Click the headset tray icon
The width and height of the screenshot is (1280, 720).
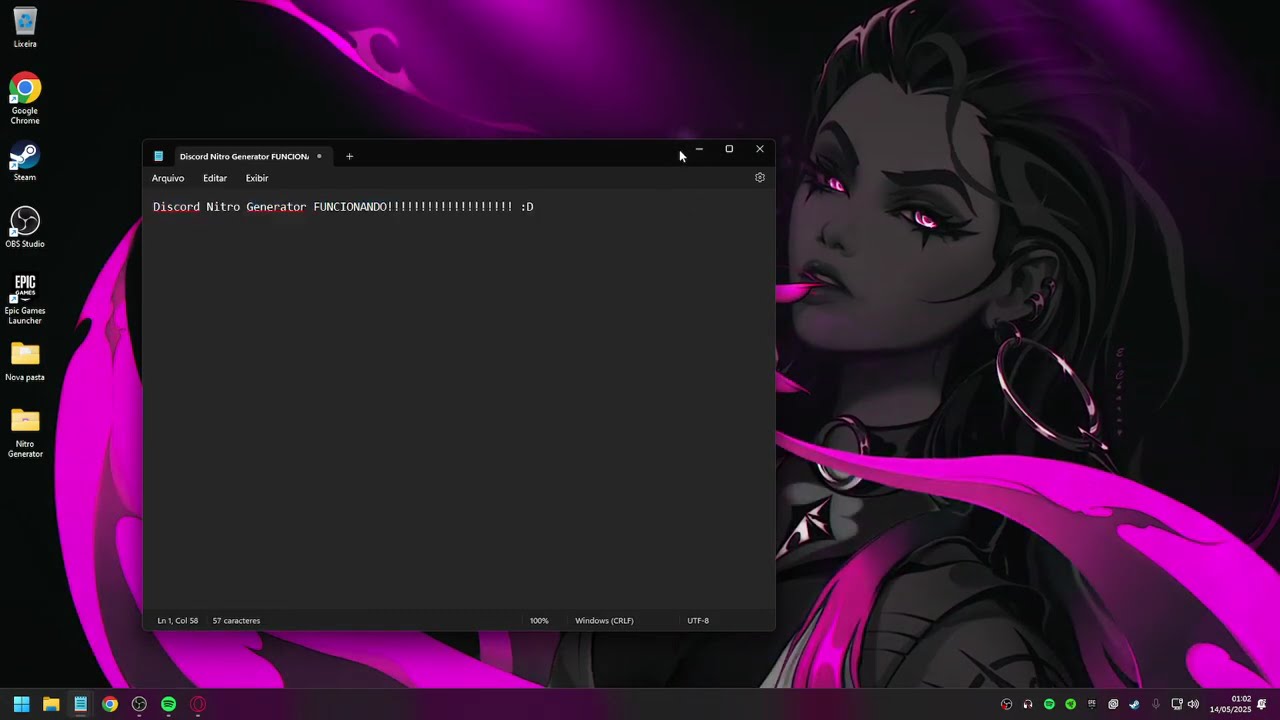coord(1028,704)
